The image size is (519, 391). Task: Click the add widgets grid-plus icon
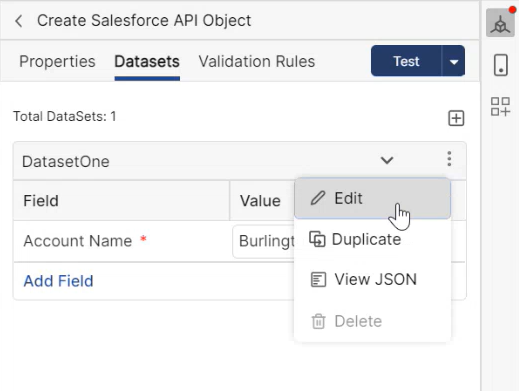(500, 107)
